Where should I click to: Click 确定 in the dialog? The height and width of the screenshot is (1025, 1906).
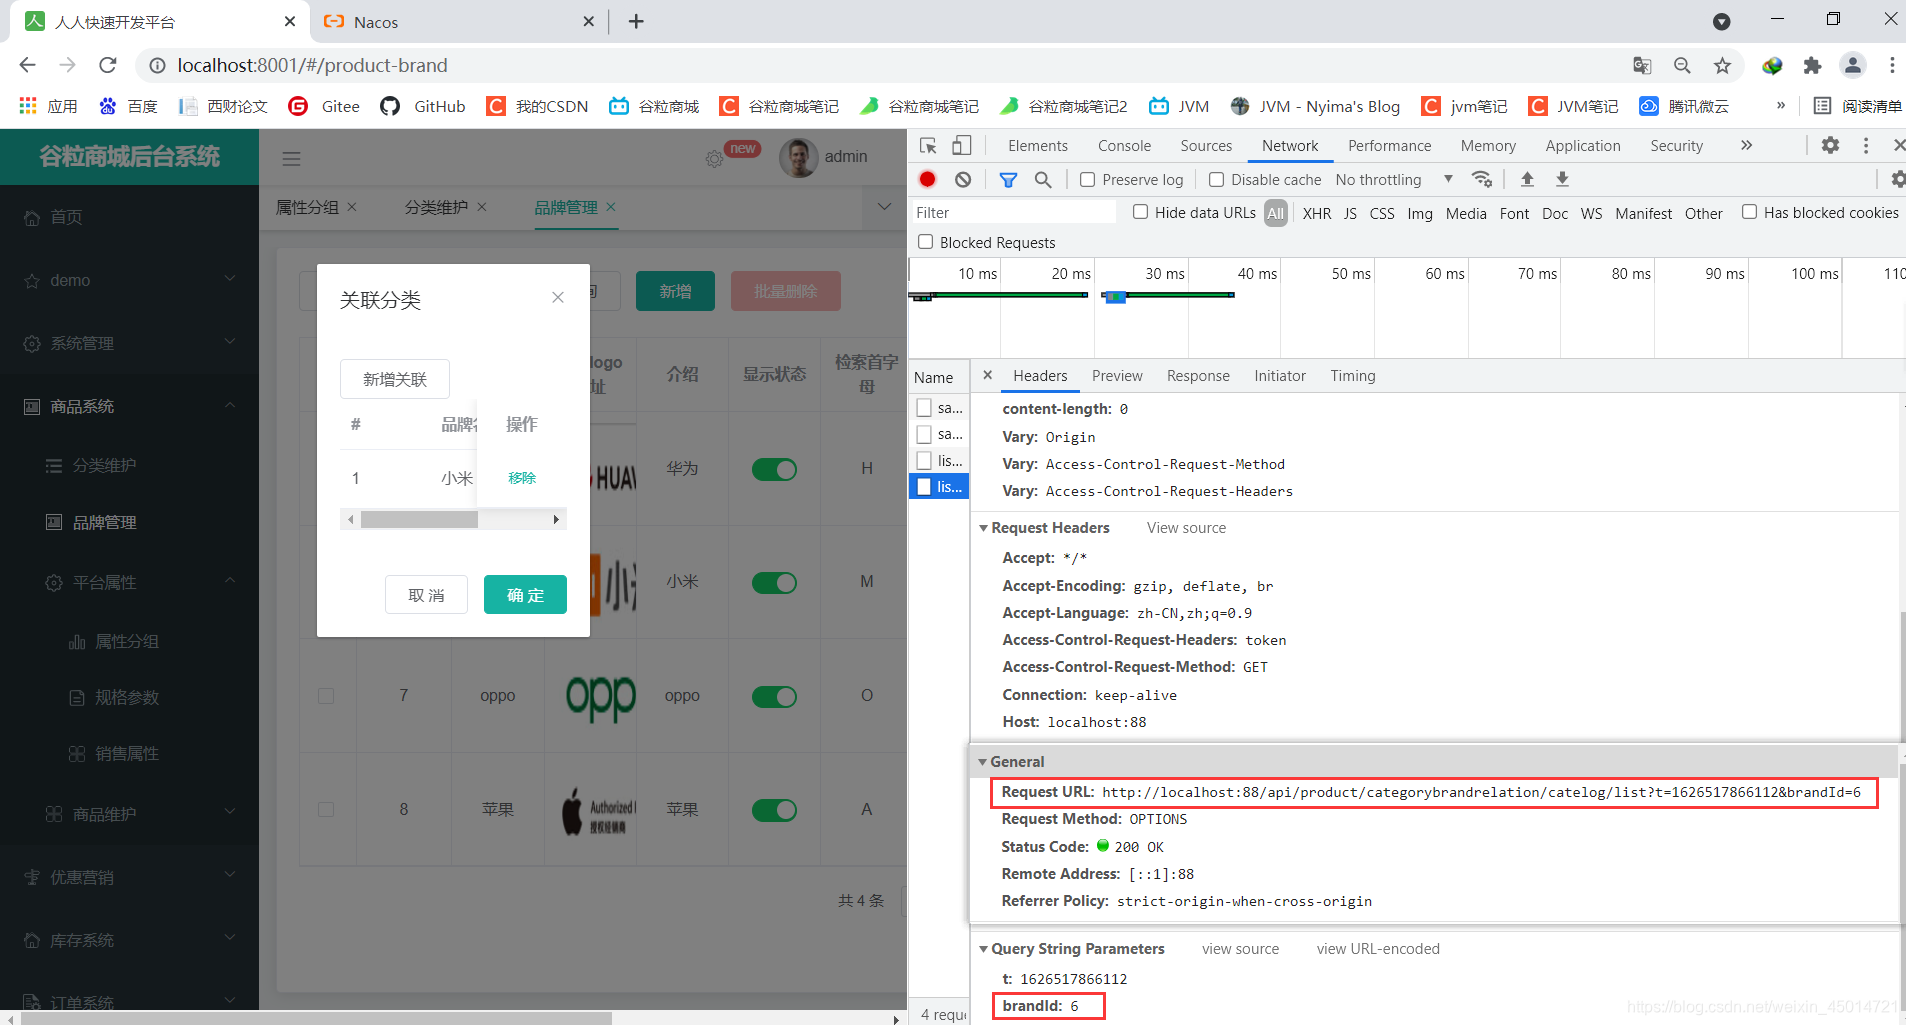tap(525, 595)
